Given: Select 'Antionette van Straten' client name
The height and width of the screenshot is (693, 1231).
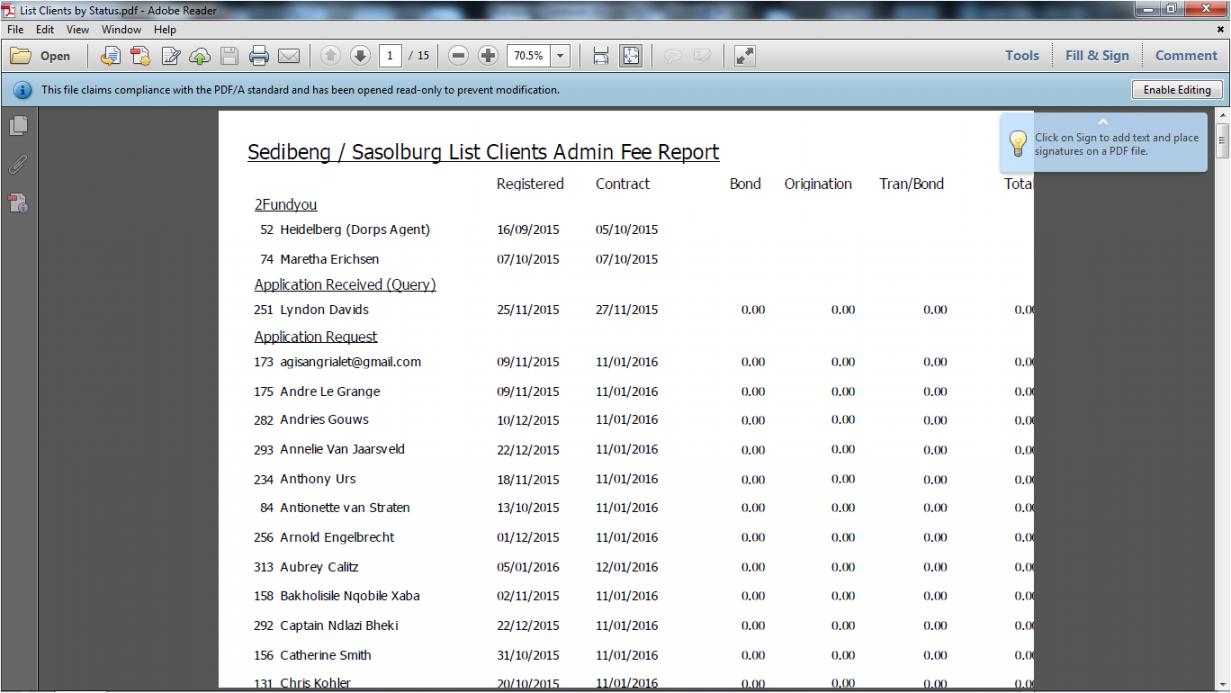Looking at the screenshot, I should point(345,508).
